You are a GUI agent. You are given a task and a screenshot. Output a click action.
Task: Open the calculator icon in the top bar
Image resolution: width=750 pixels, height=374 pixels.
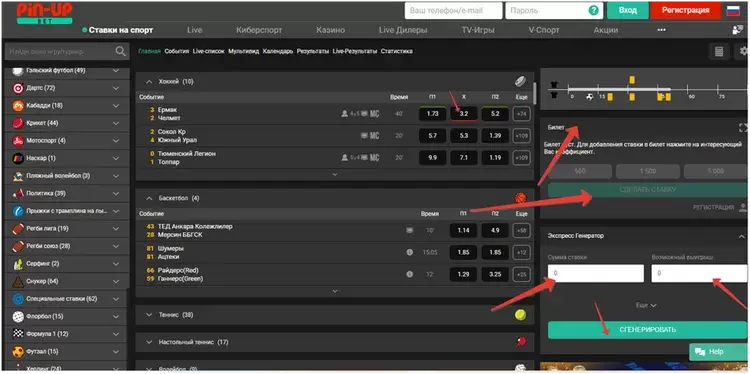tap(719, 52)
